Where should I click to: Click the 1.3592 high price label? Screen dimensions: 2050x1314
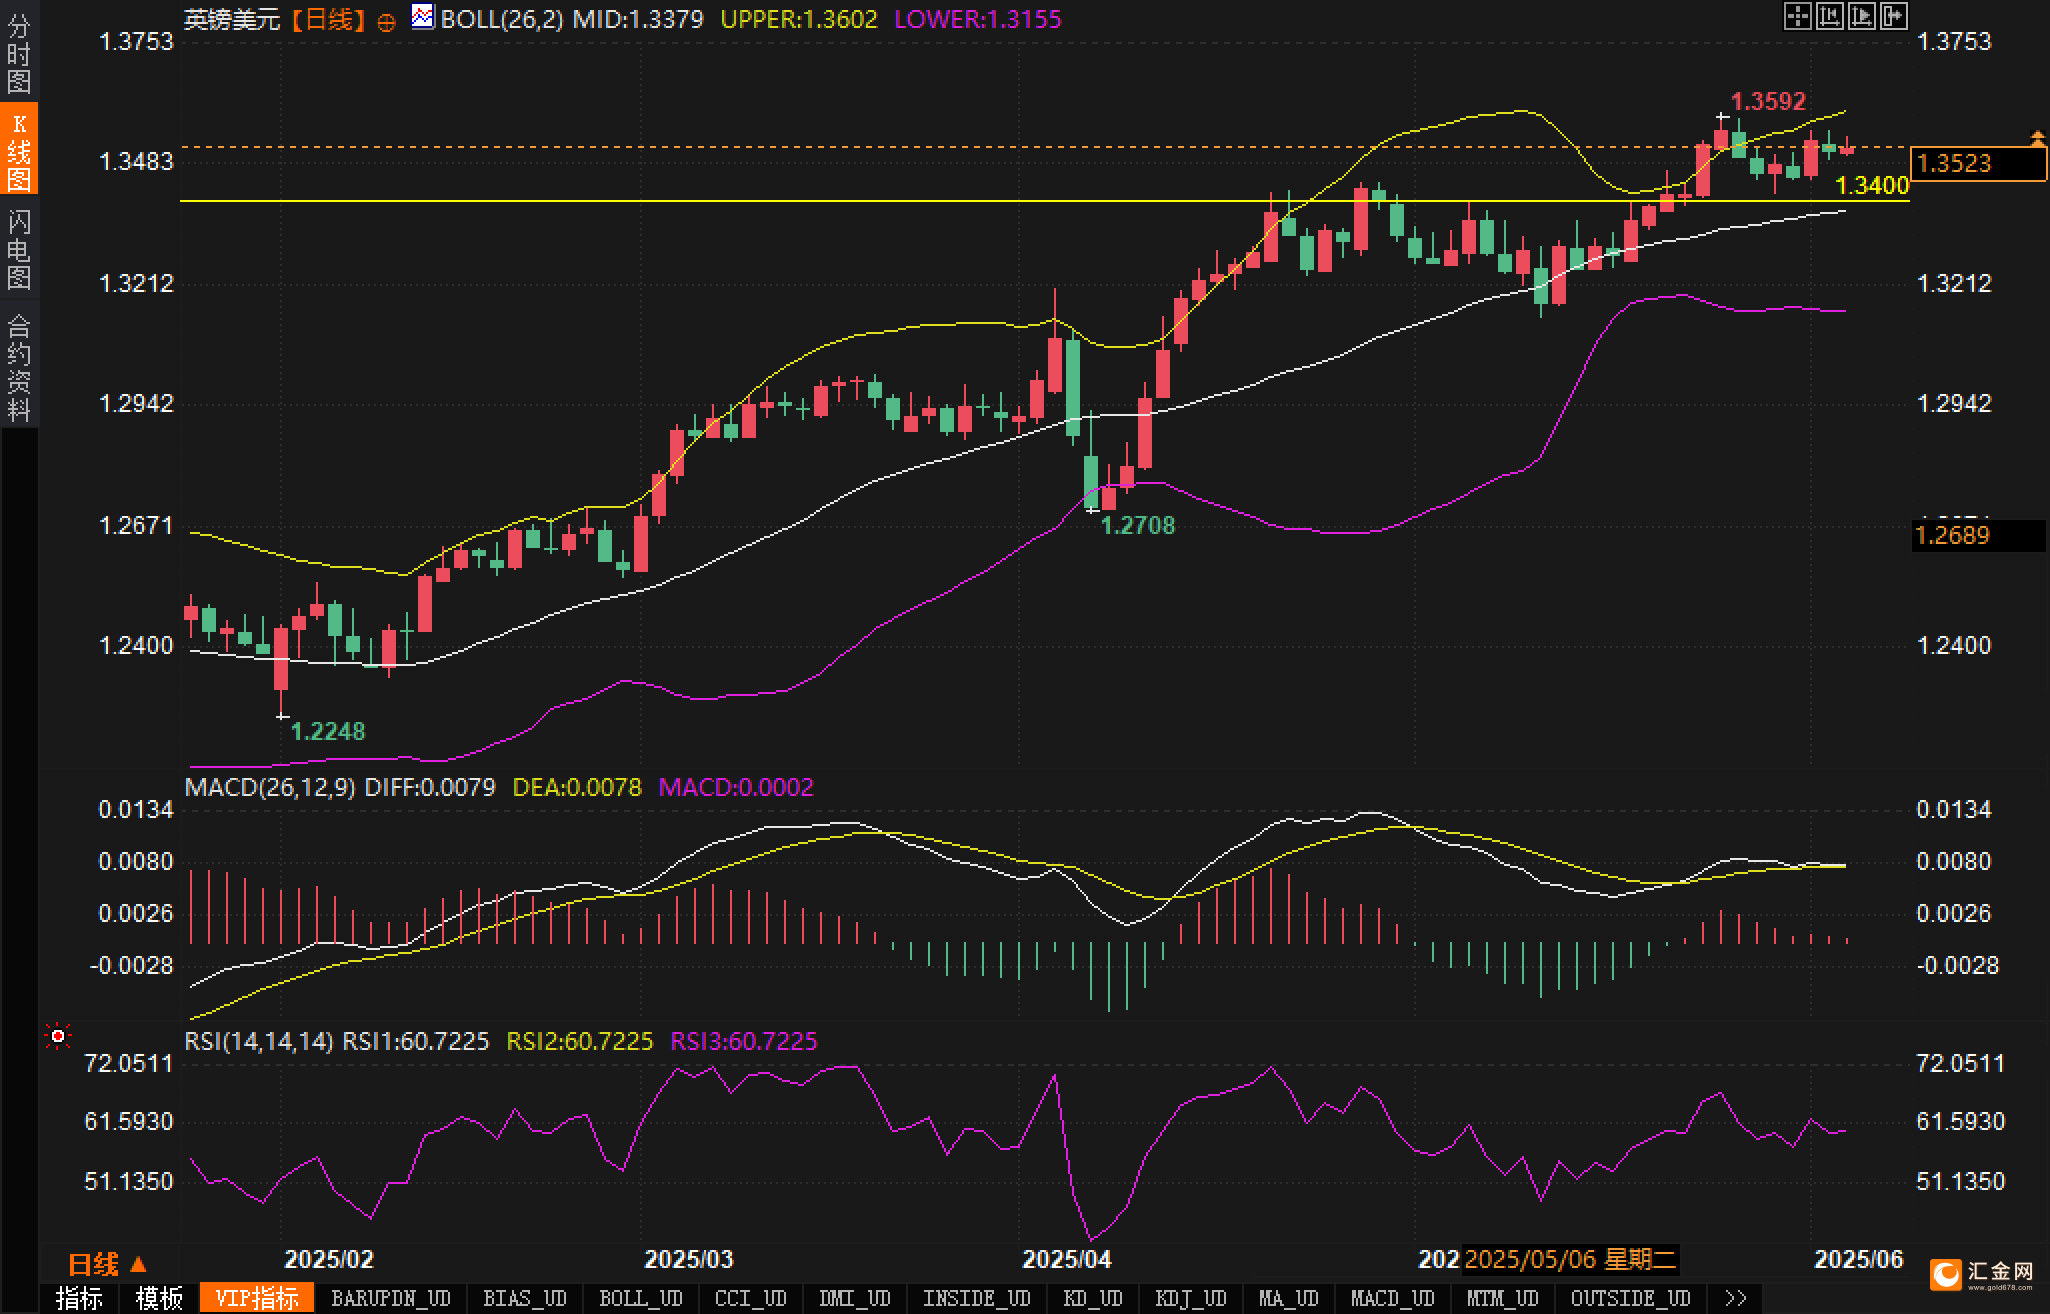point(1768,101)
